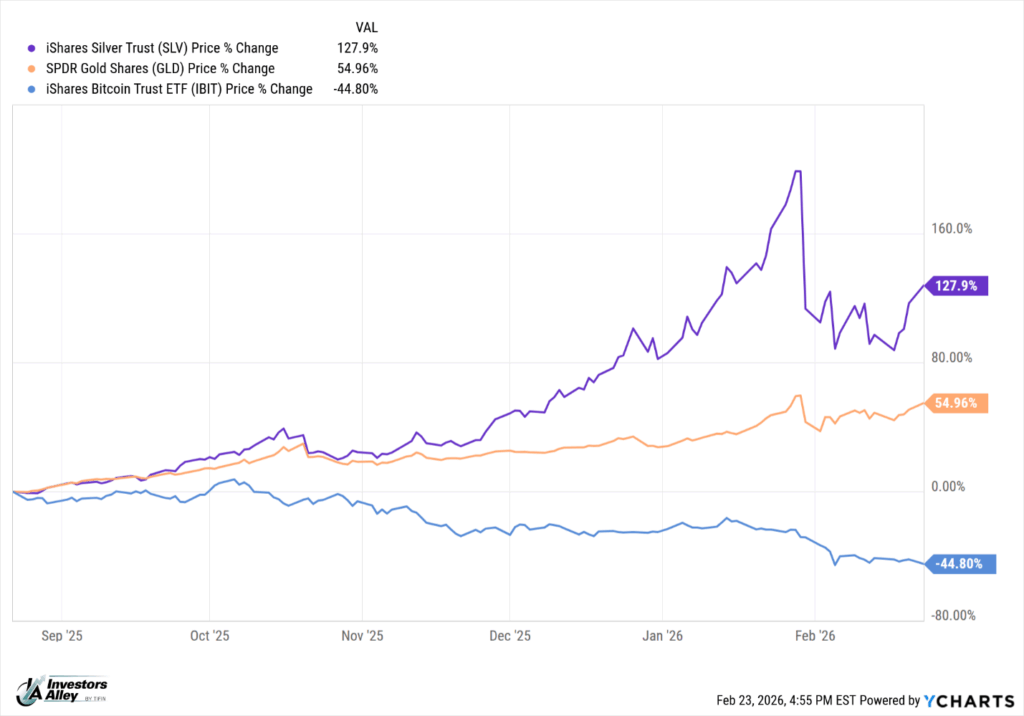Click the Nov '25 x-axis label
This screenshot has height=716, width=1024.
point(362,635)
